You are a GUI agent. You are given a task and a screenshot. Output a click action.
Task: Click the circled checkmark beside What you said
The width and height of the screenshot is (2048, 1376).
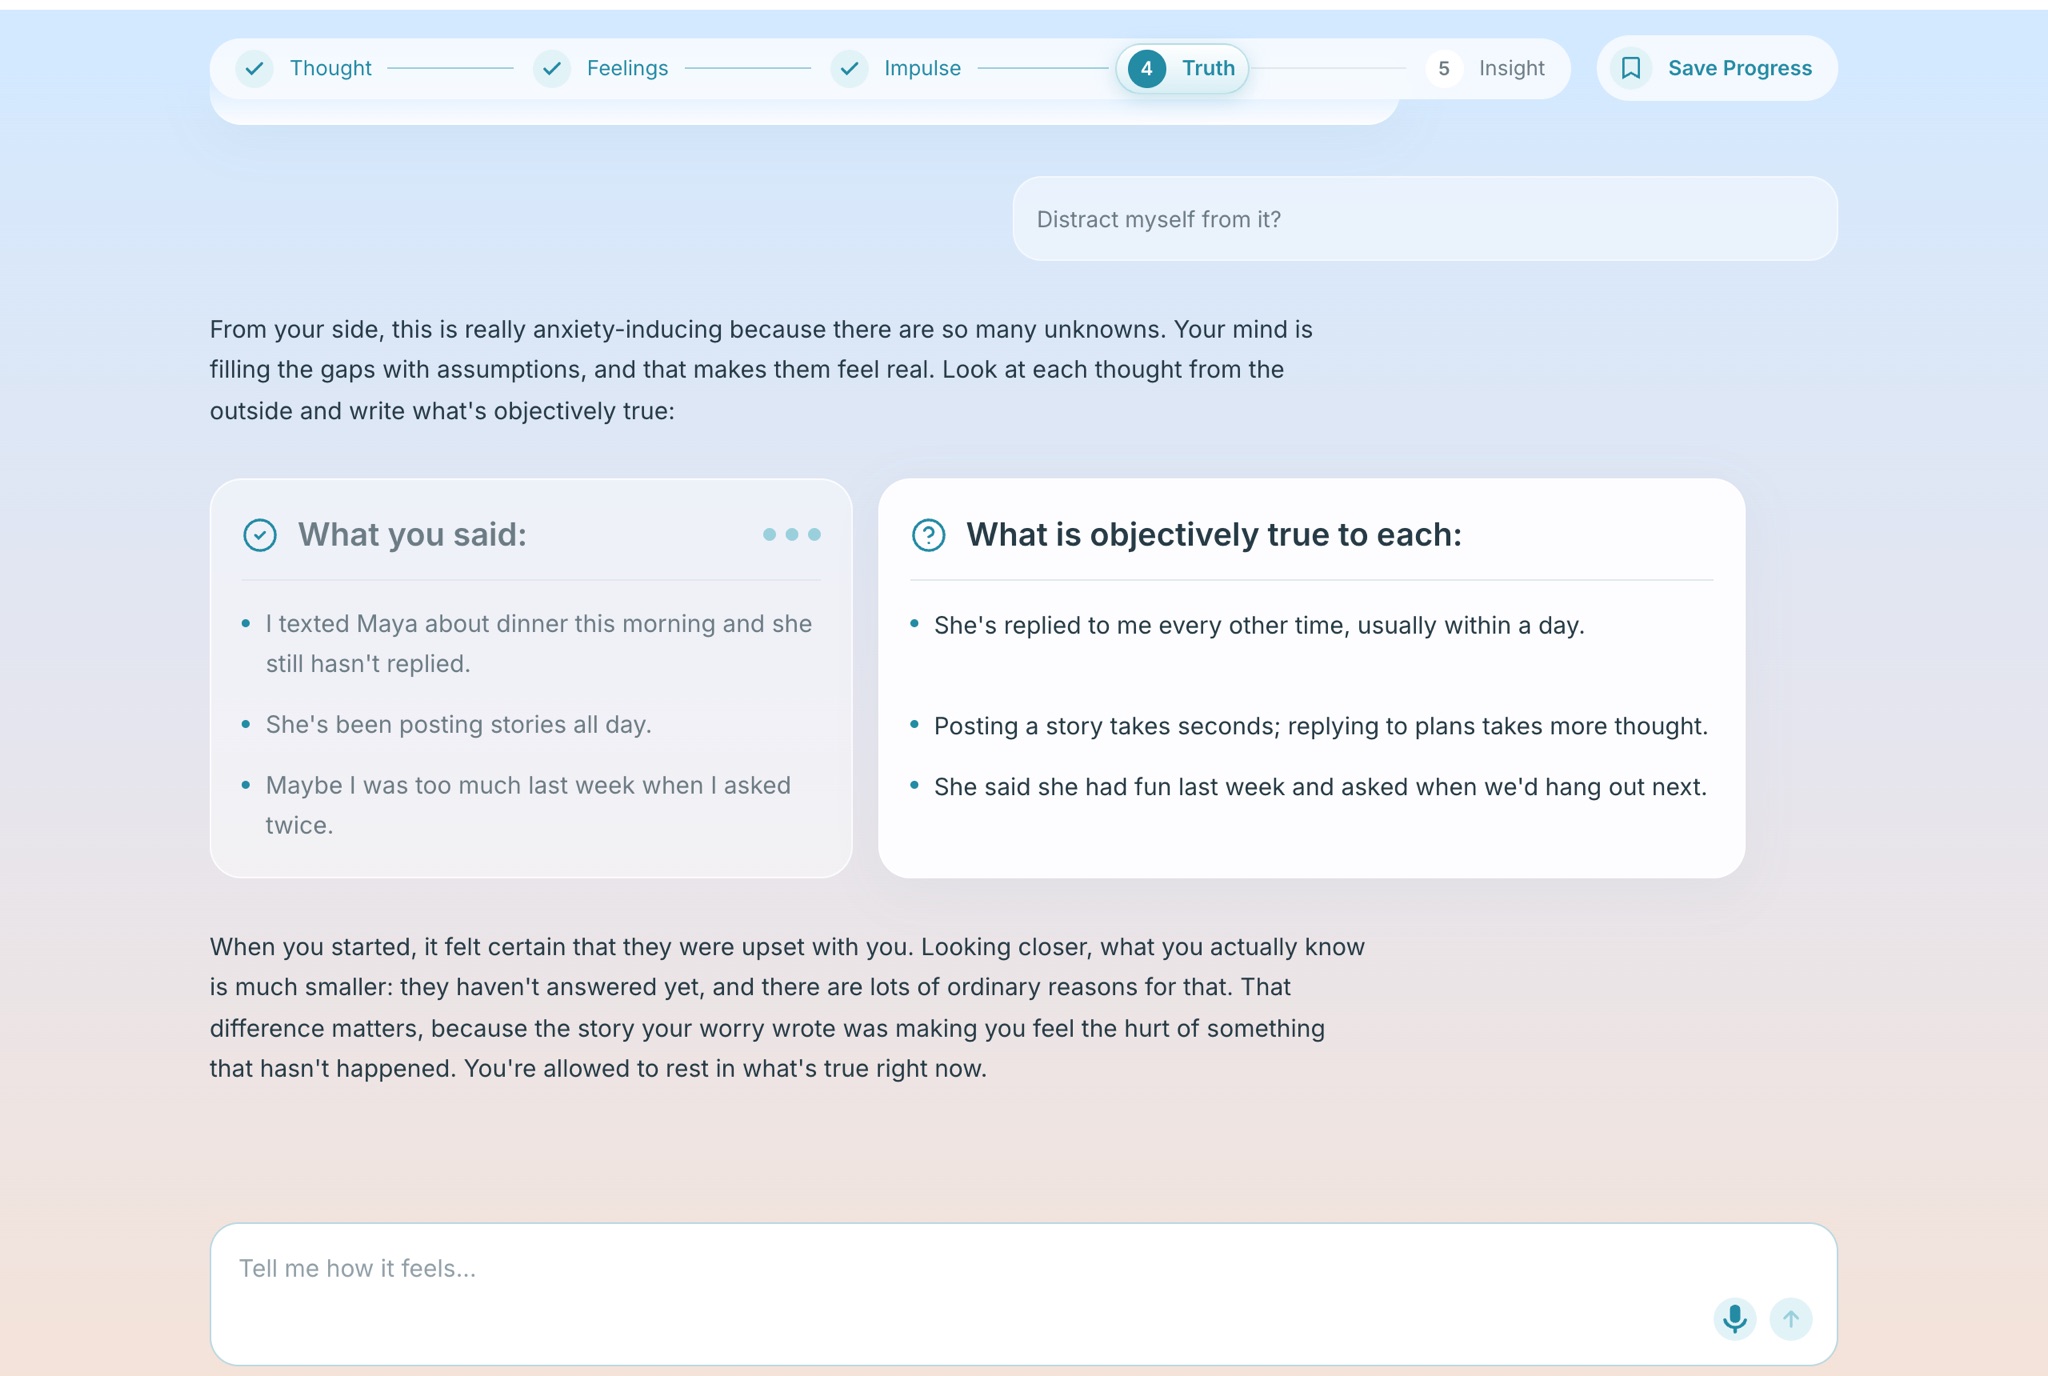tap(260, 535)
